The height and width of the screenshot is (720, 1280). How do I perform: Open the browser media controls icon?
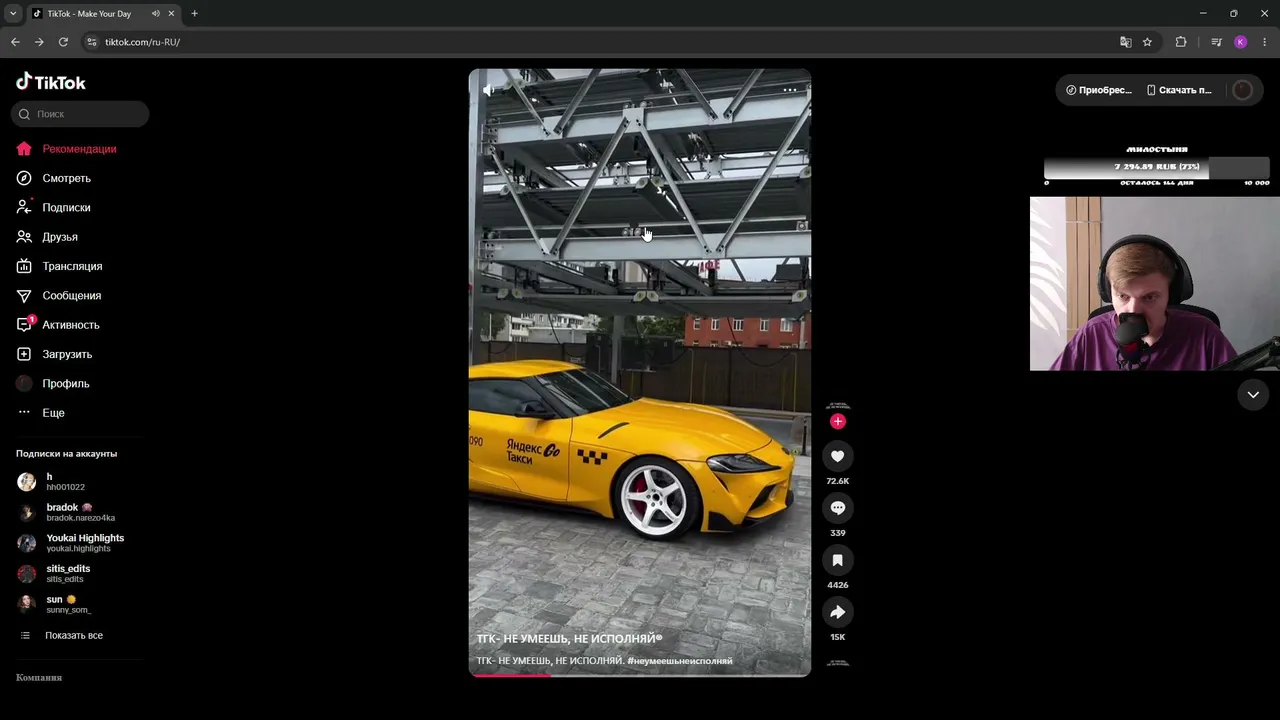pyautogui.click(x=1216, y=42)
